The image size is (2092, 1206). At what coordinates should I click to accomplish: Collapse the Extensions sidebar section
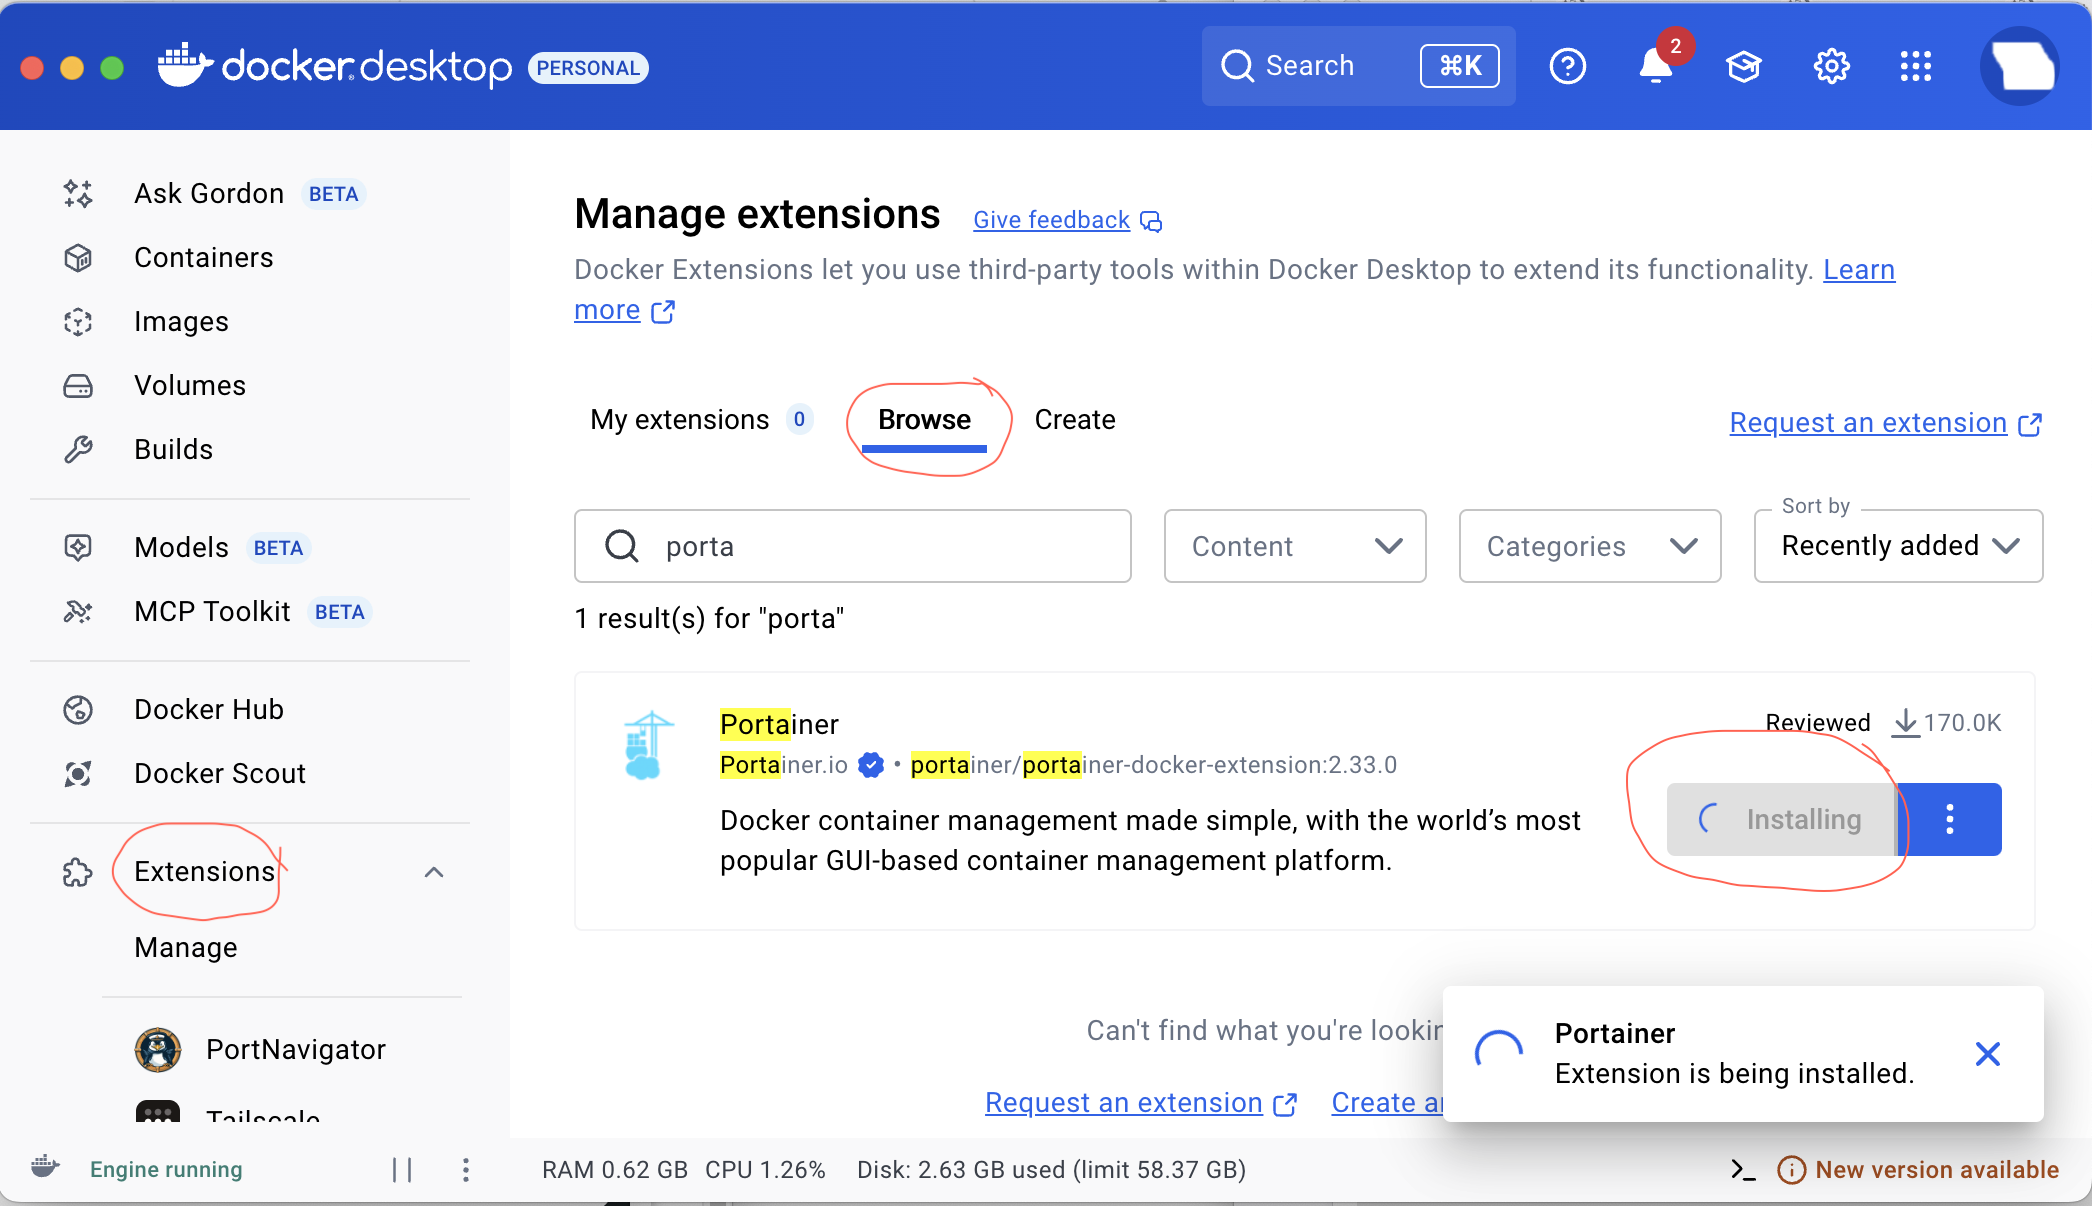point(434,872)
